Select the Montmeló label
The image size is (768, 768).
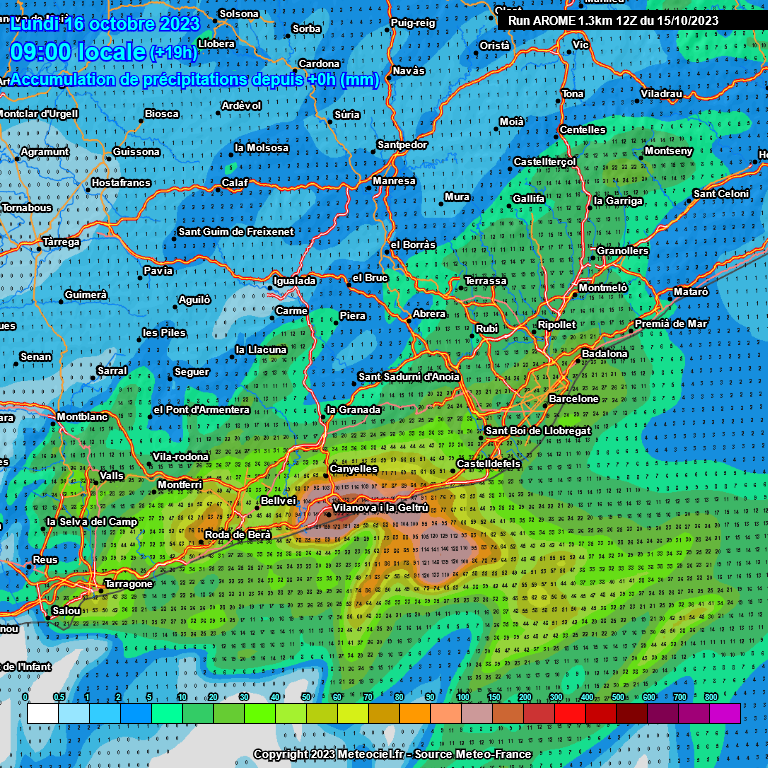tap(603, 288)
